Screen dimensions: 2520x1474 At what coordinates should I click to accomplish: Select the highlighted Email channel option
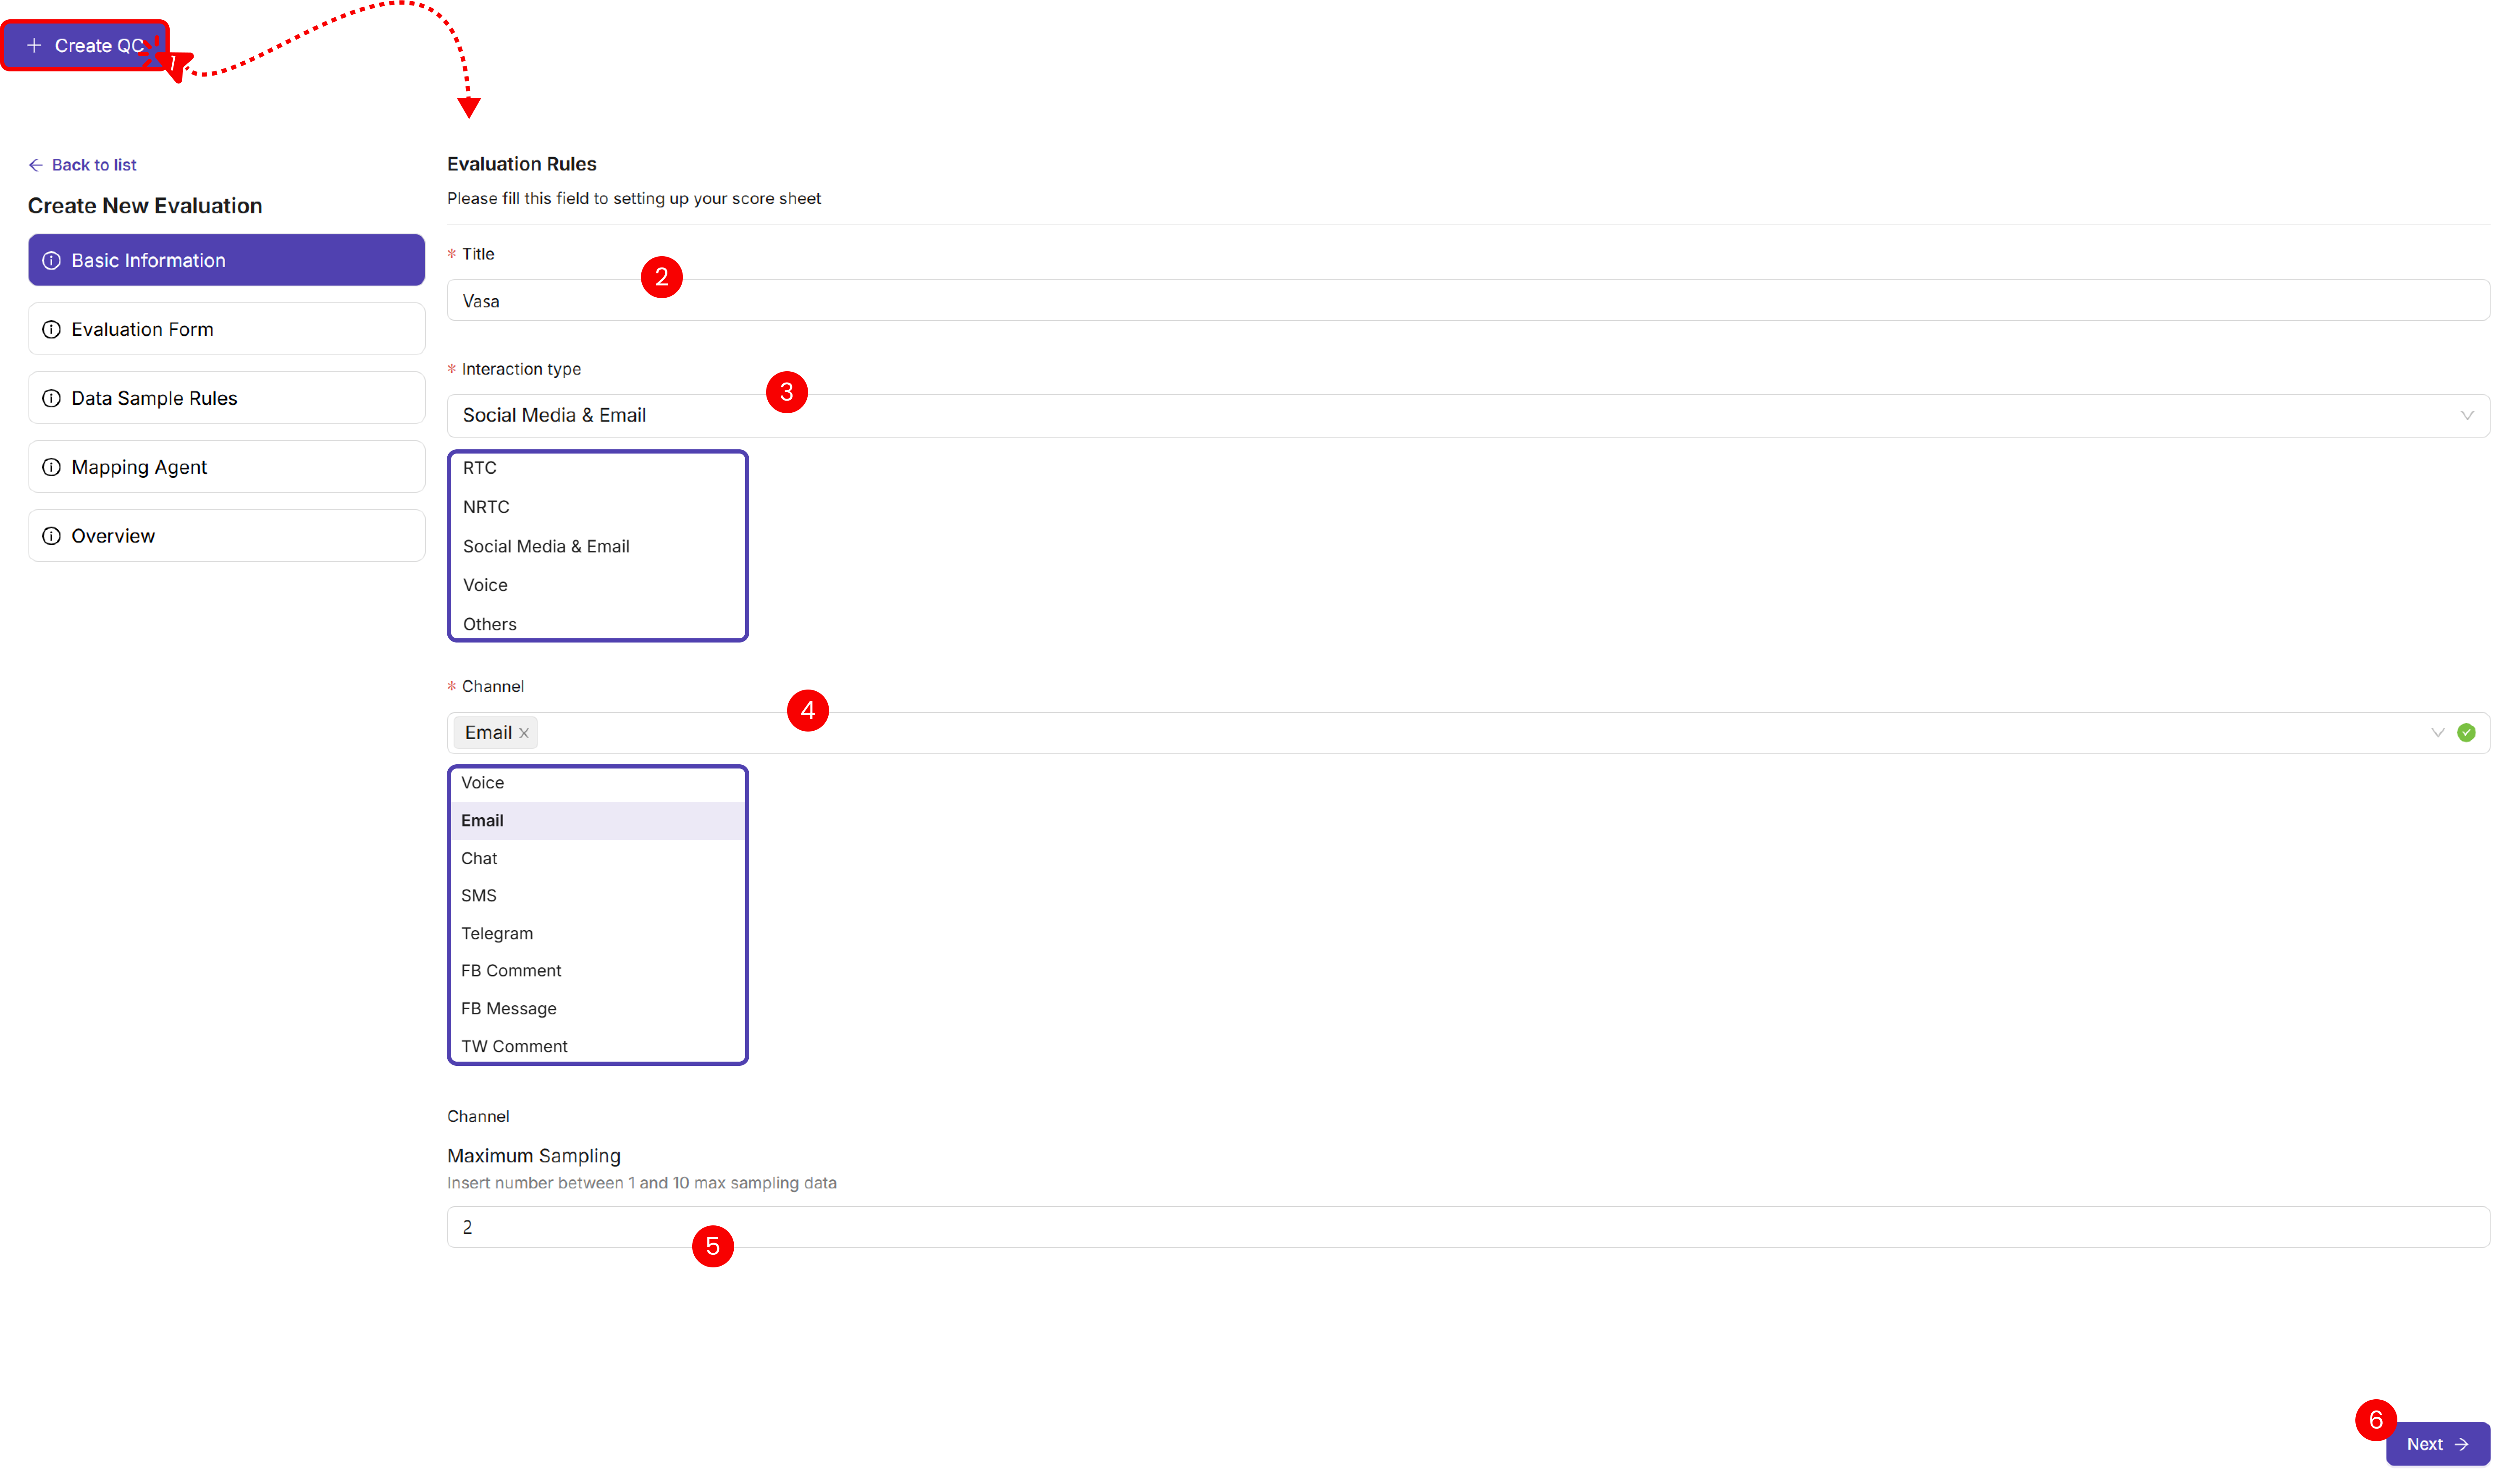(x=482, y=820)
